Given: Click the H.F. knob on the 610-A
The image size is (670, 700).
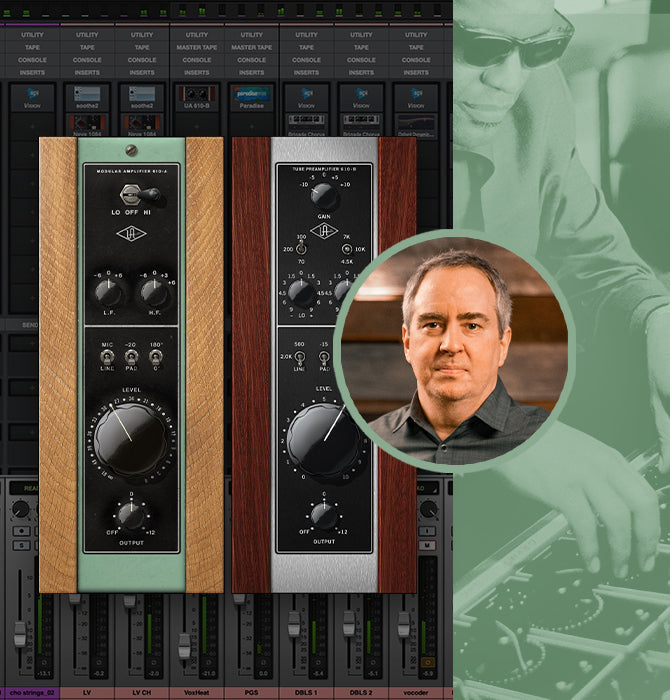Looking at the screenshot, I should pyautogui.click(x=154, y=292).
